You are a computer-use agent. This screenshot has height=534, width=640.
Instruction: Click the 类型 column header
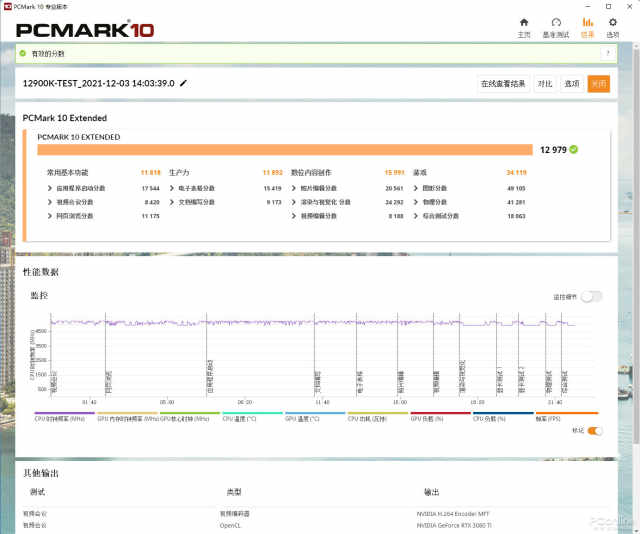[x=234, y=492]
